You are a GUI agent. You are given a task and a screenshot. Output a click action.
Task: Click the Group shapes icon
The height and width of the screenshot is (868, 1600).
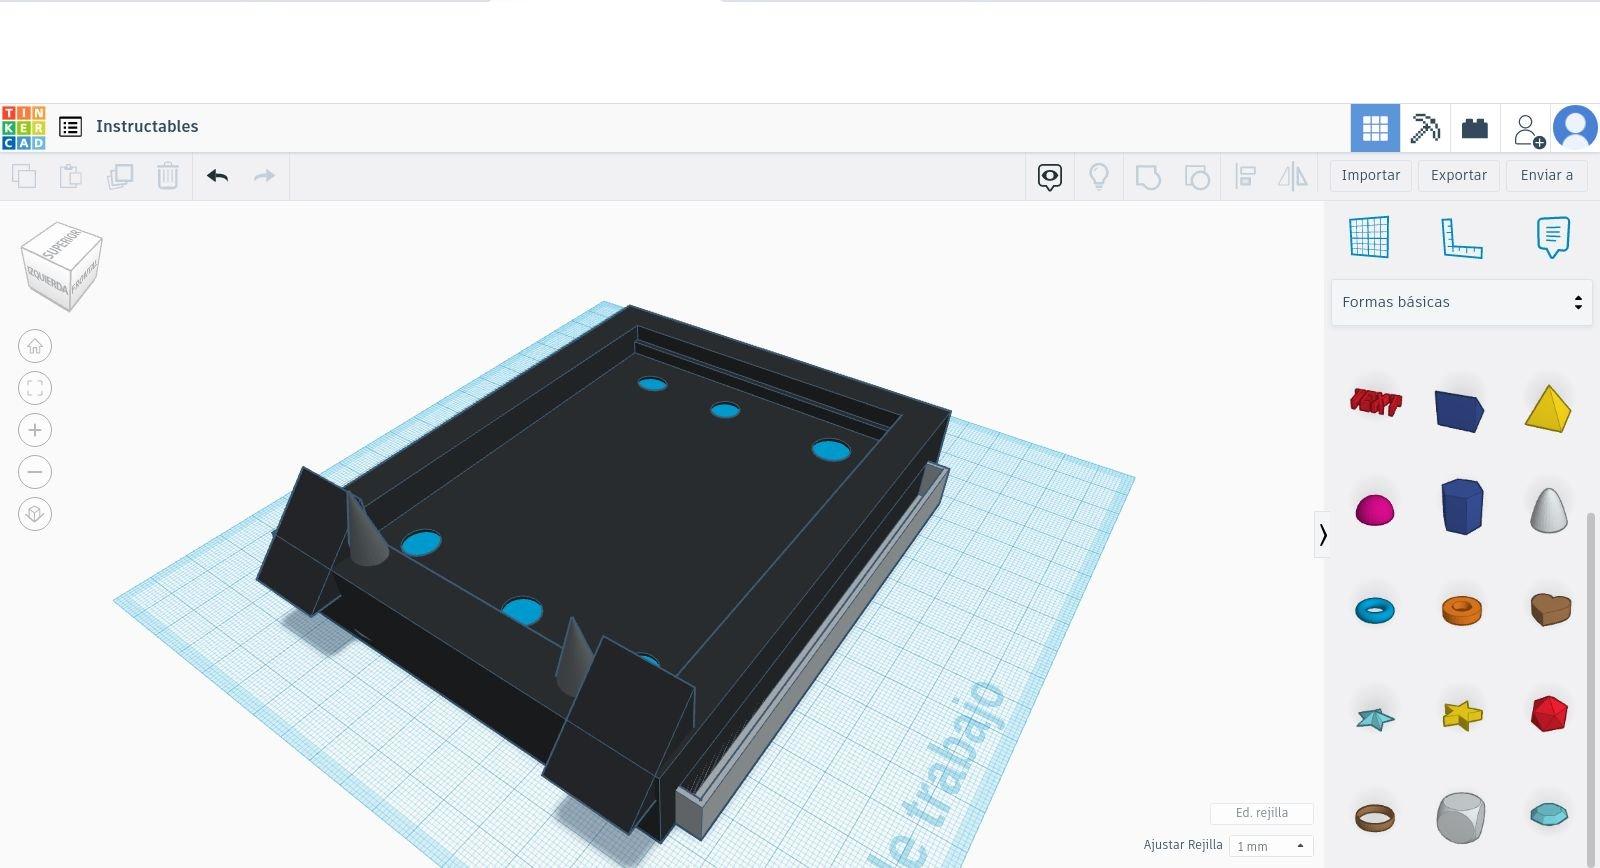click(x=1148, y=177)
